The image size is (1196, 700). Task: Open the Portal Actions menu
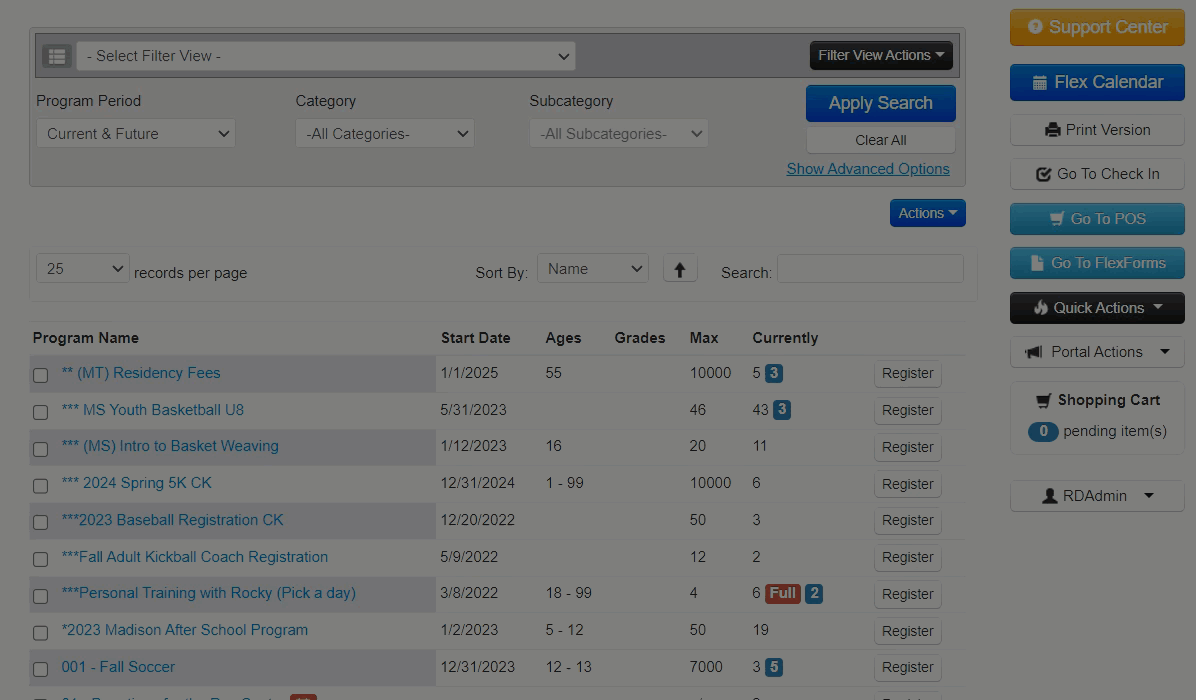click(x=1097, y=352)
